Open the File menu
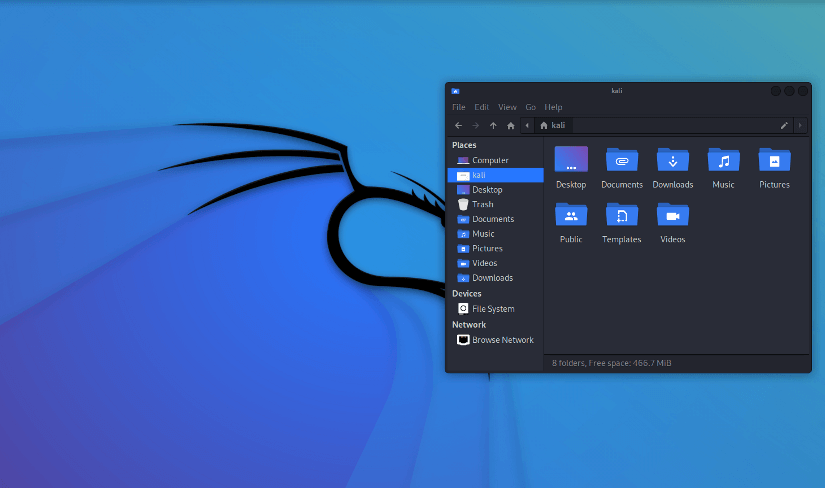This screenshot has height=488, width=825. 459,107
